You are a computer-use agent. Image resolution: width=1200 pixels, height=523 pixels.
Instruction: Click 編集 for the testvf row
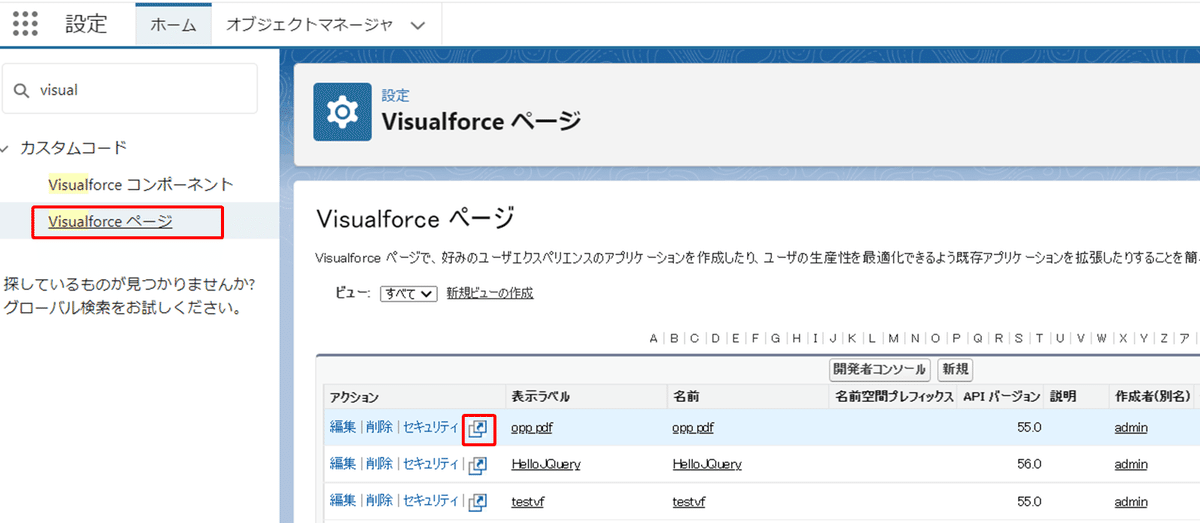pyautogui.click(x=343, y=500)
